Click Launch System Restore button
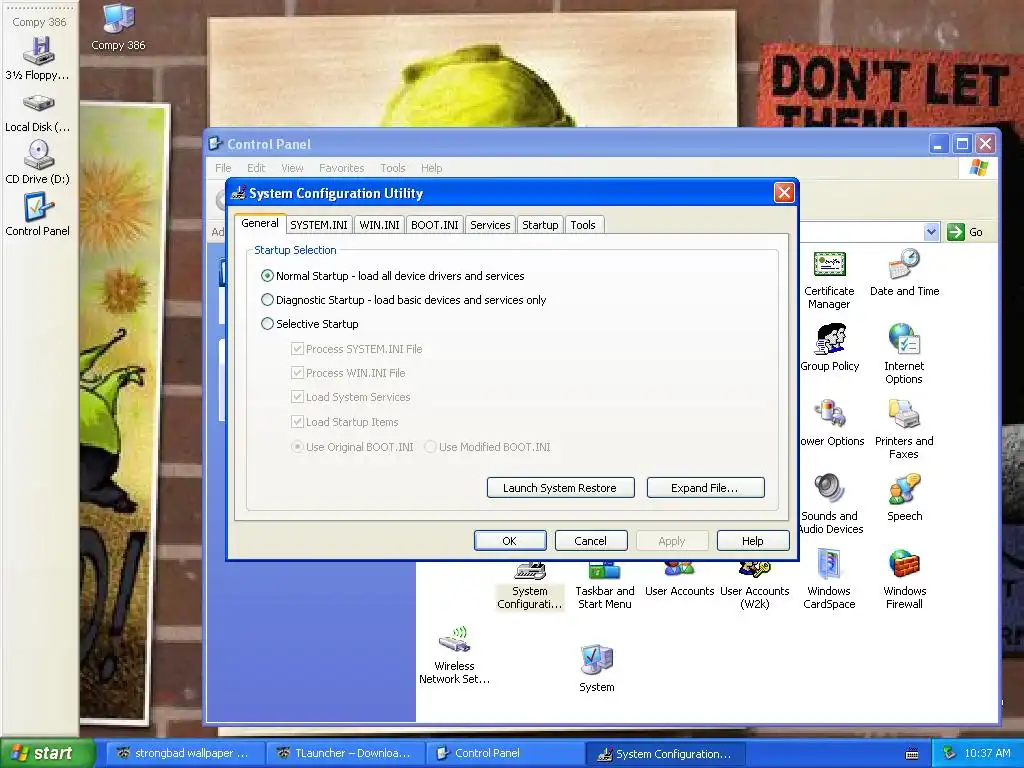1024x768 pixels. click(560, 488)
